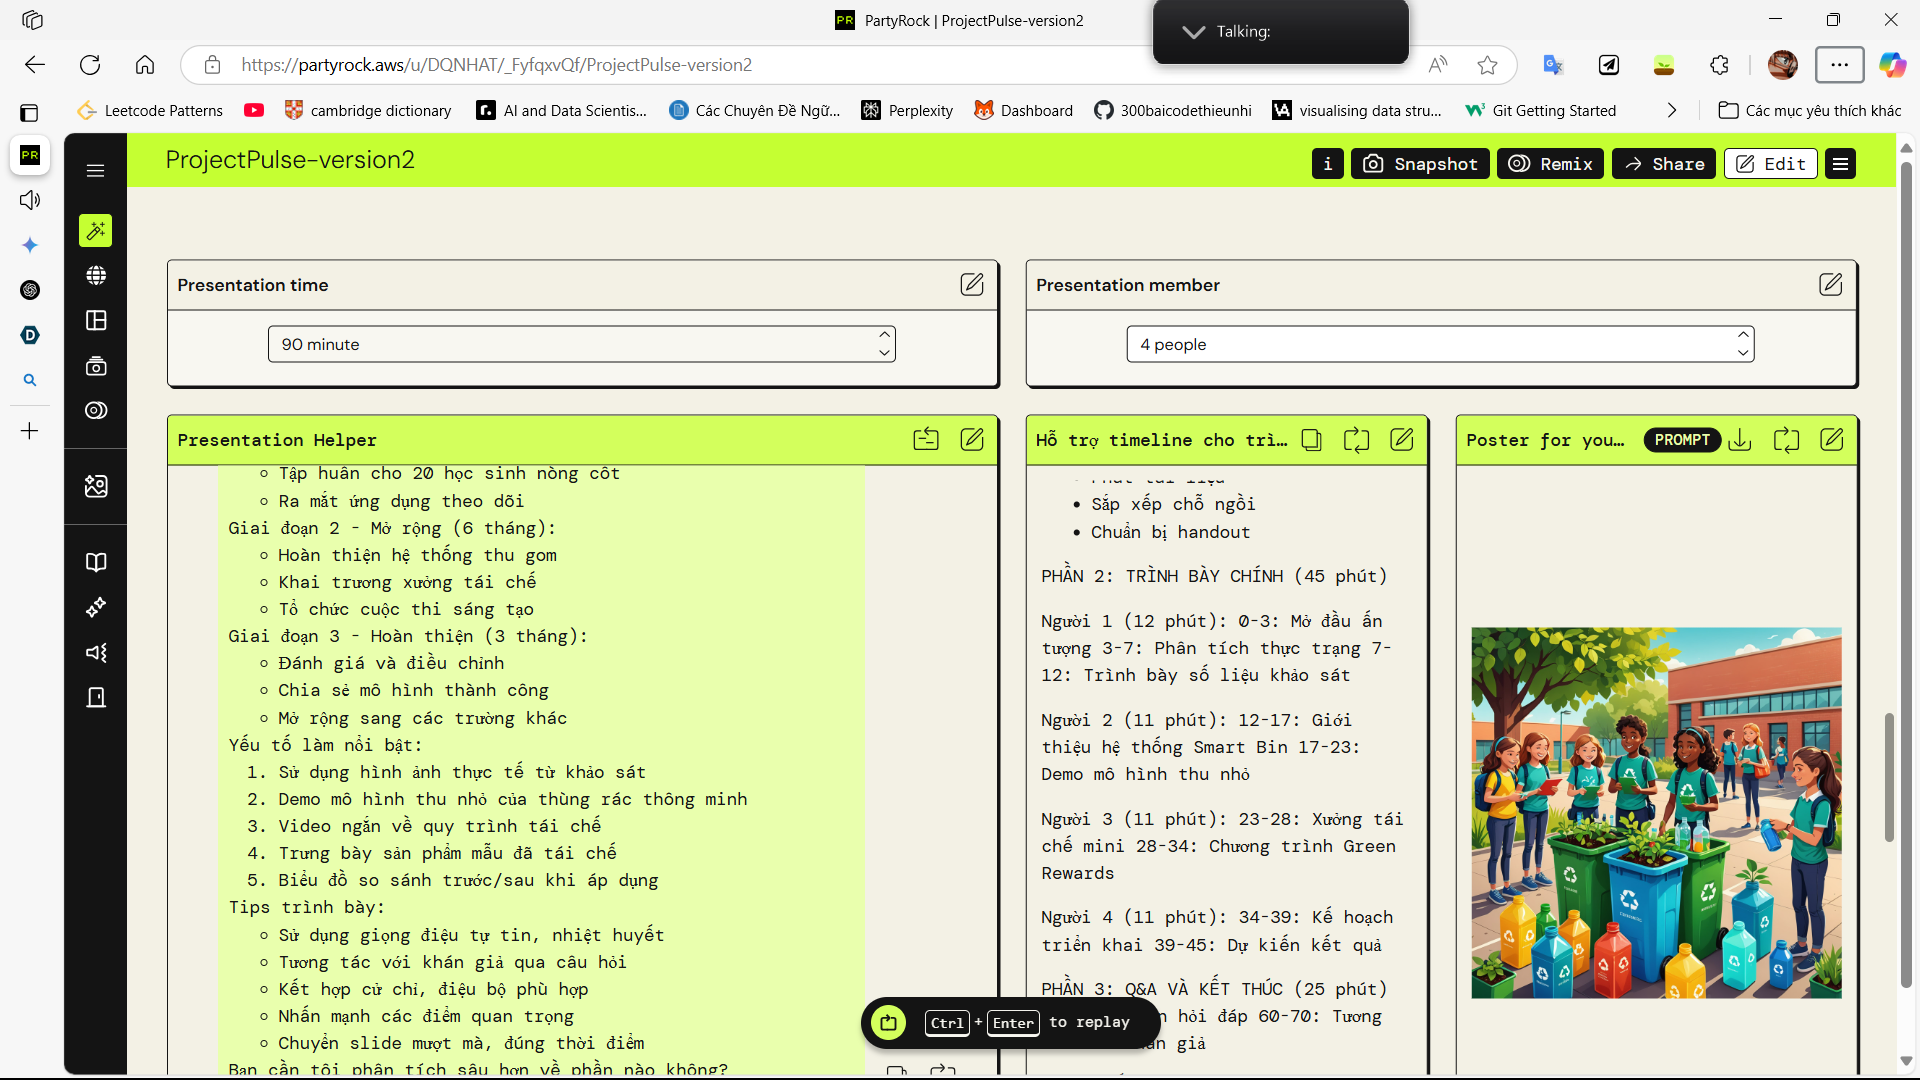This screenshot has width=1920, height=1080.
Task: Copy output of the timeline widget
Action: [x=1312, y=439]
